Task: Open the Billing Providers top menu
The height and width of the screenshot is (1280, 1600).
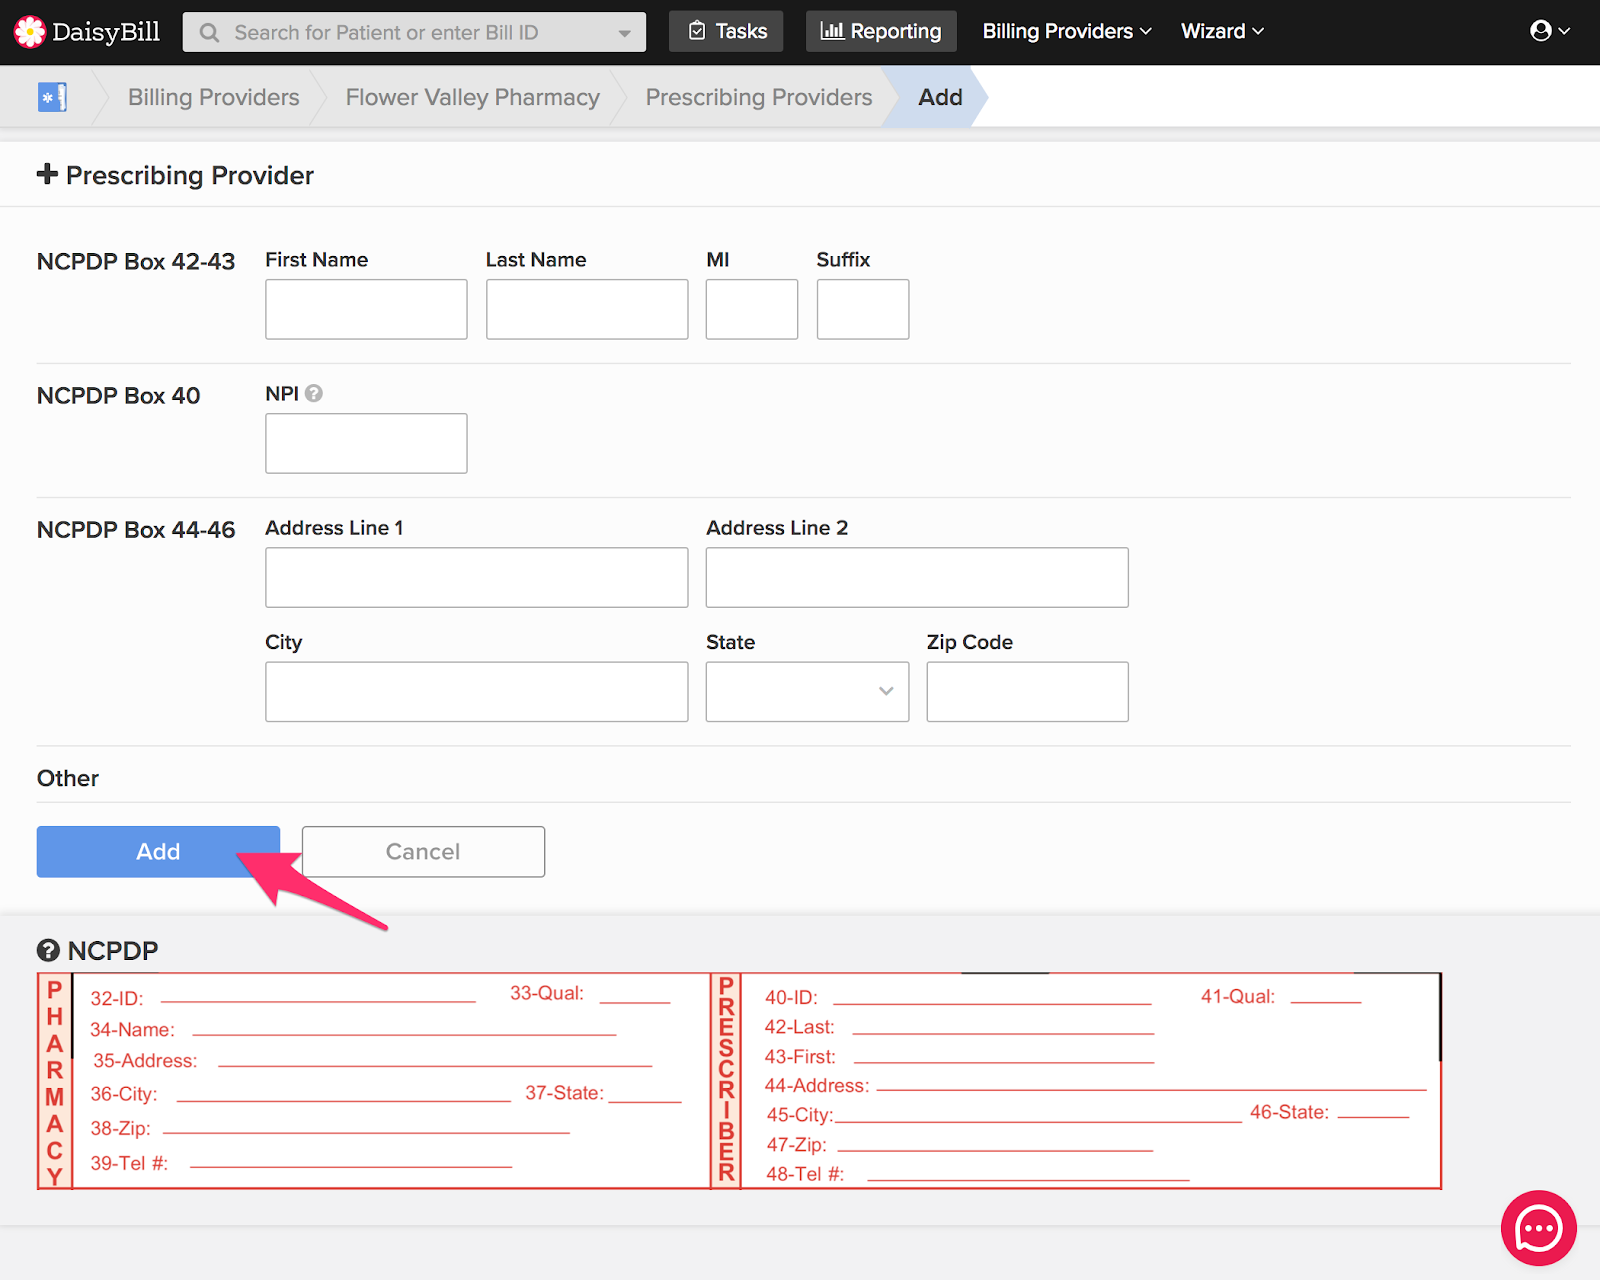Action: pyautogui.click(x=1067, y=31)
